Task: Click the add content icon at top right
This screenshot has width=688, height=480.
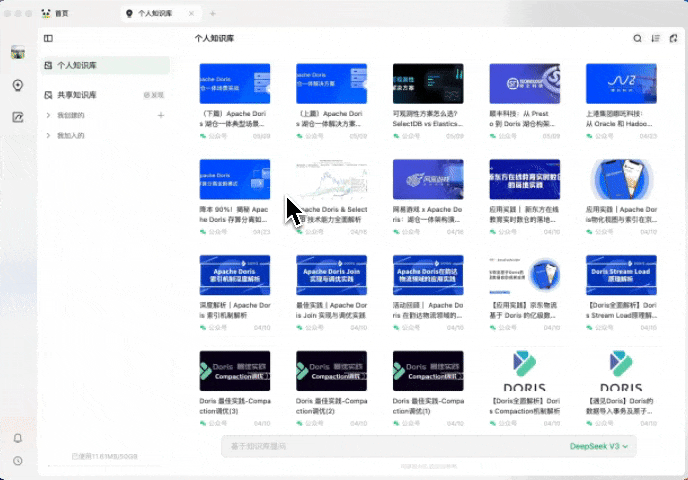Action: click(x=674, y=39)
